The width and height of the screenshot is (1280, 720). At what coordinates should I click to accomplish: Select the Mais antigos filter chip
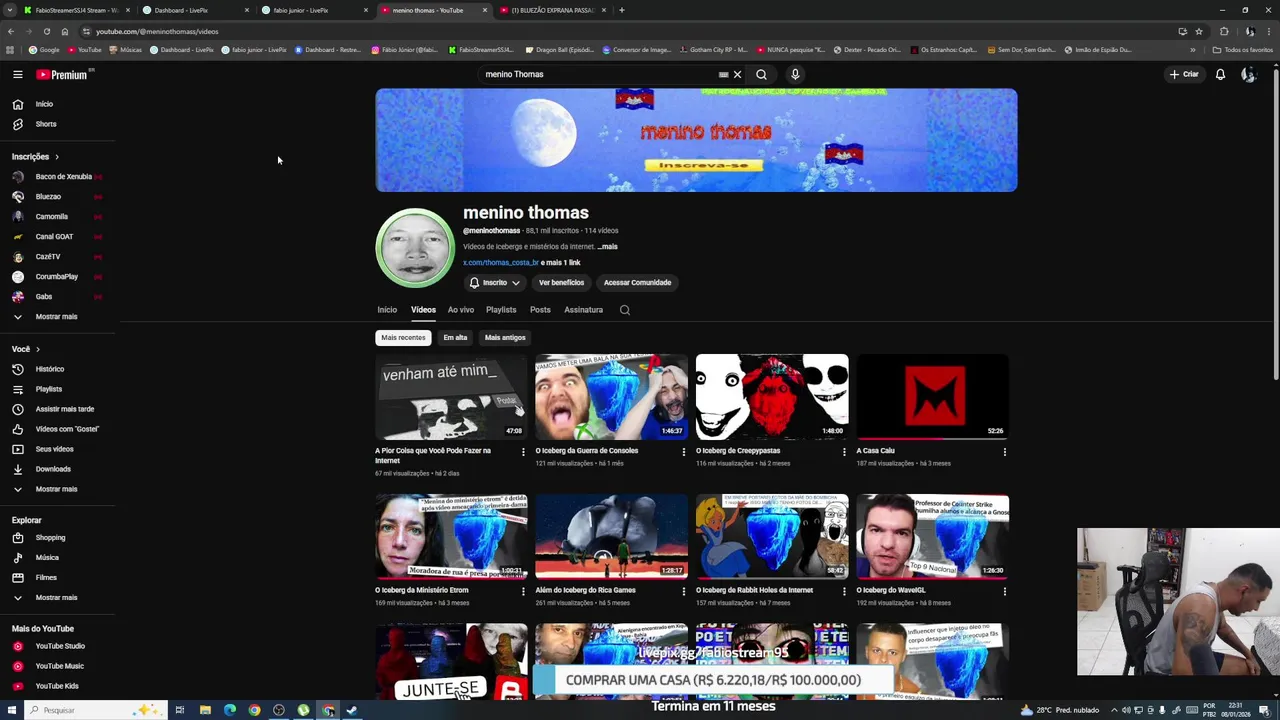click(505, 338)
